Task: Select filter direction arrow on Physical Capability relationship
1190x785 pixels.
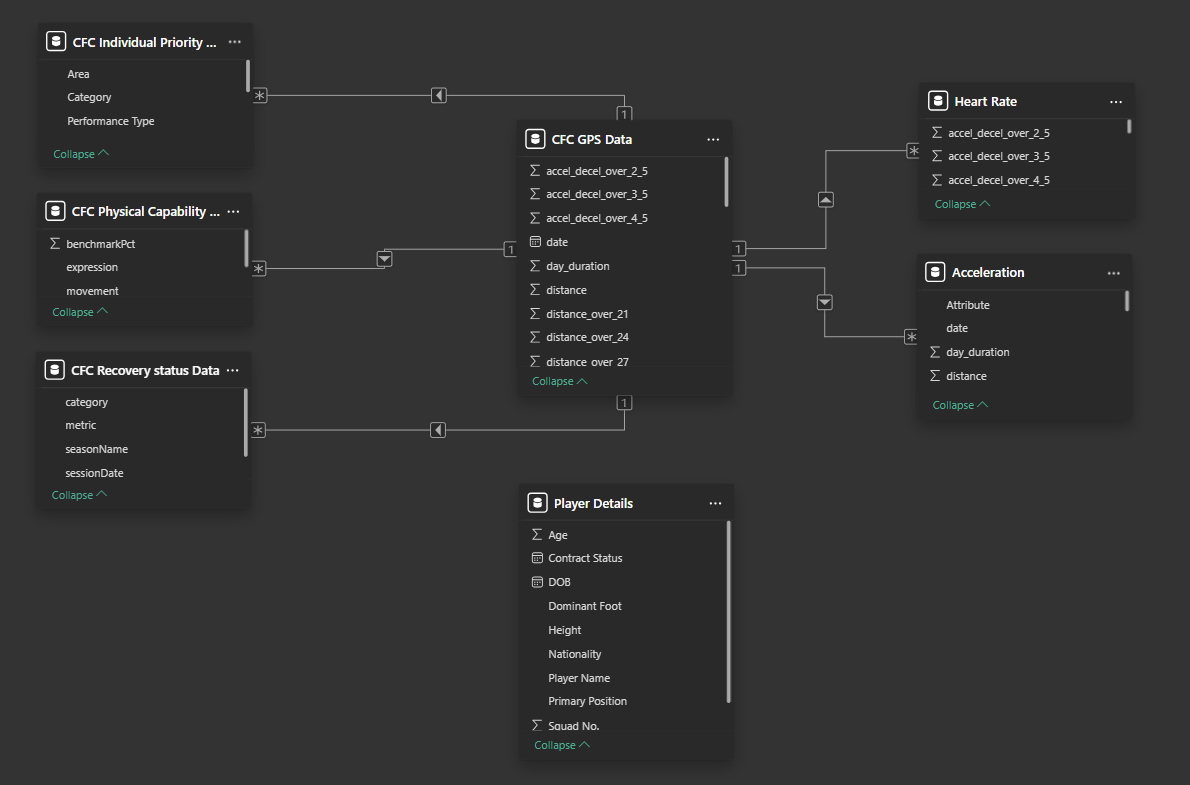Action: (385, 259)
